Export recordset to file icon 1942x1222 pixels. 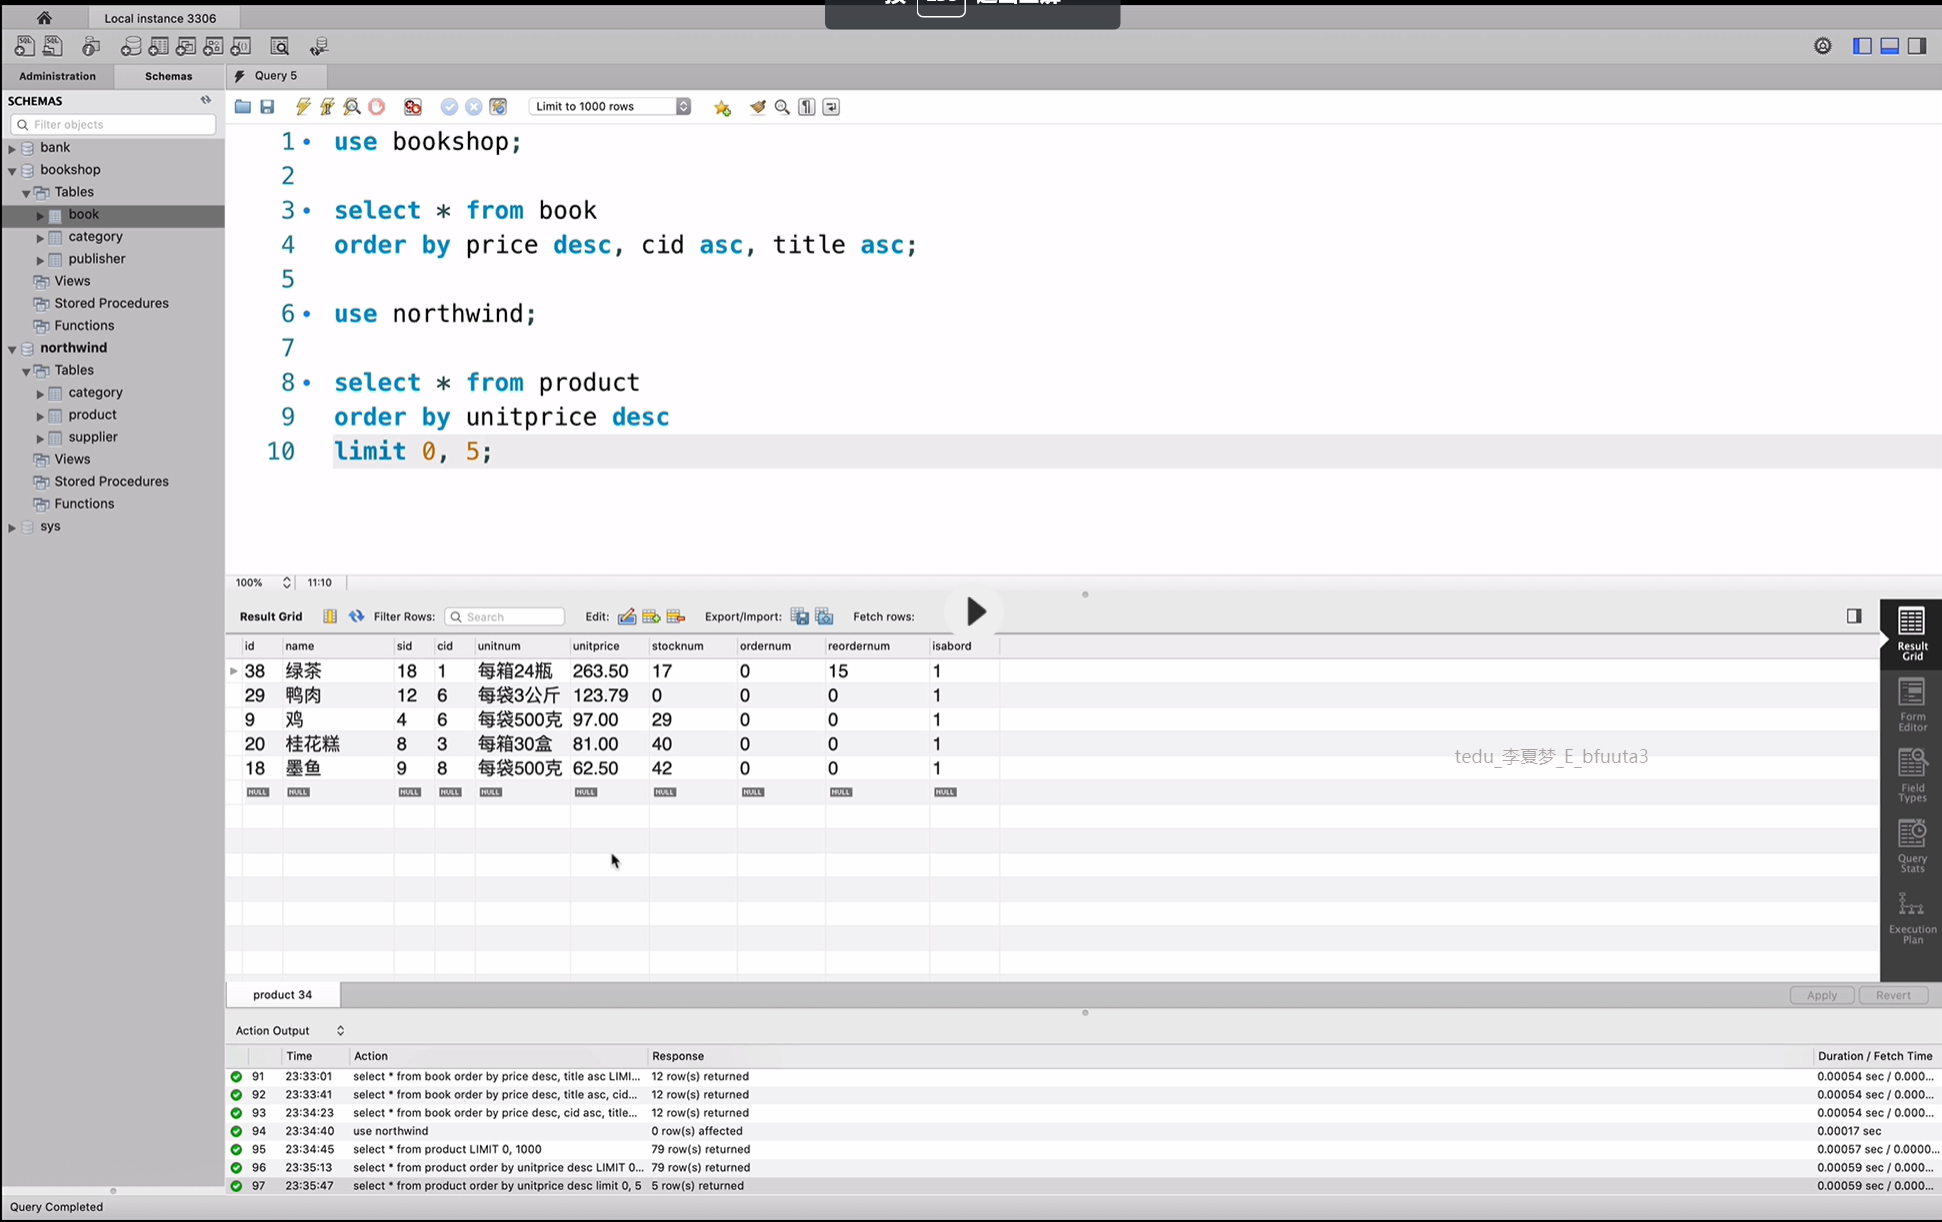tap(800, 616)
